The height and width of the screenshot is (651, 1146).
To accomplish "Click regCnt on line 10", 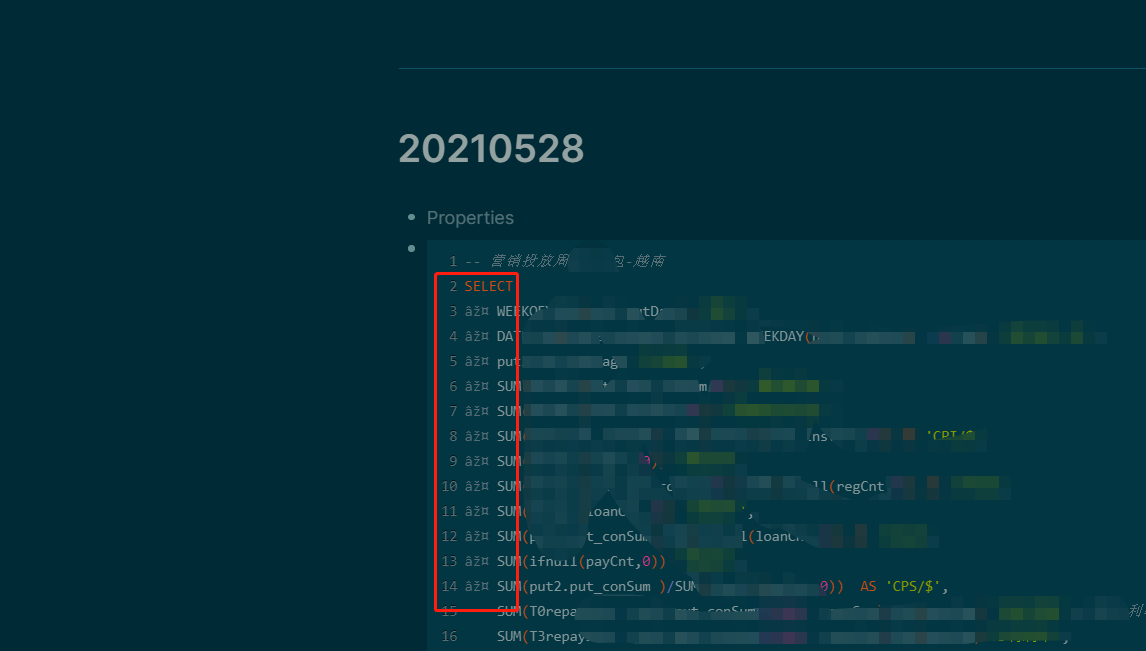I will (x=860, y=487).
